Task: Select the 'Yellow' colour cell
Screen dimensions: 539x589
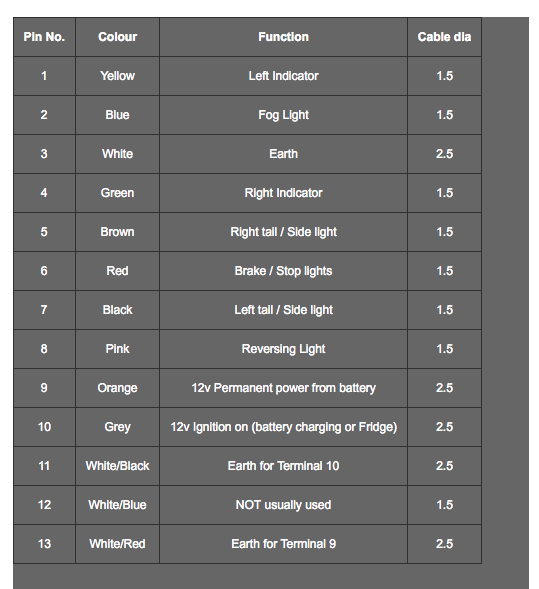Action: (117, 76)
